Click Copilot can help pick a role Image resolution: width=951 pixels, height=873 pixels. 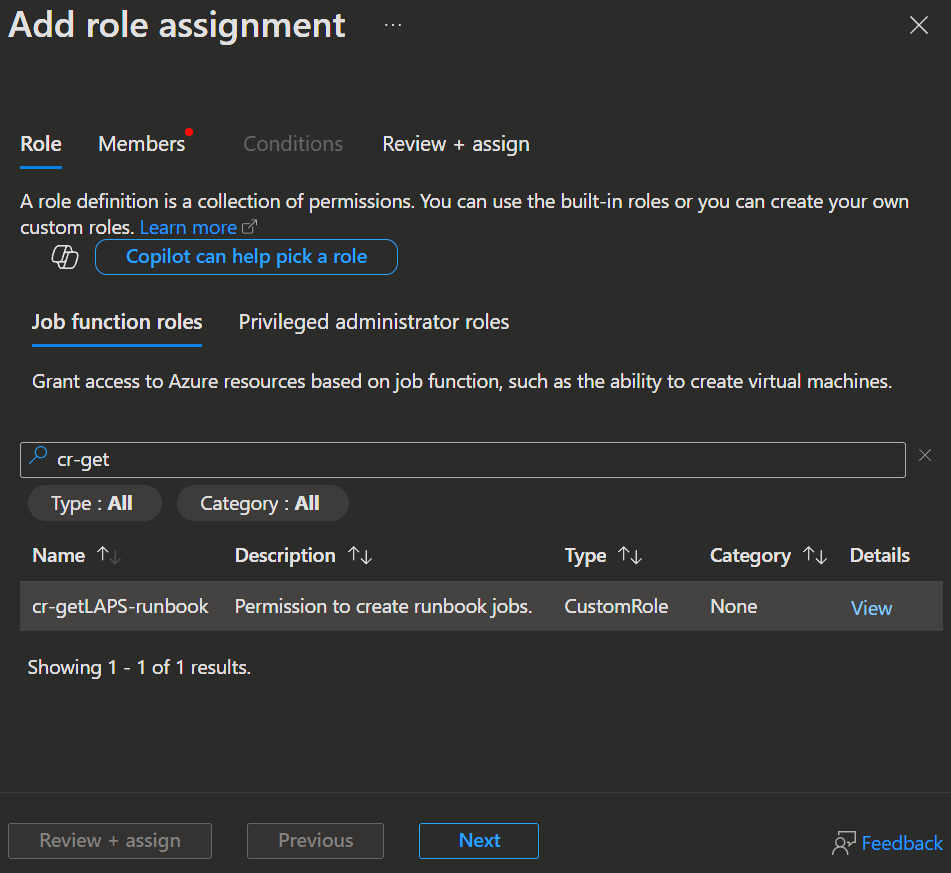coord(246,257)
